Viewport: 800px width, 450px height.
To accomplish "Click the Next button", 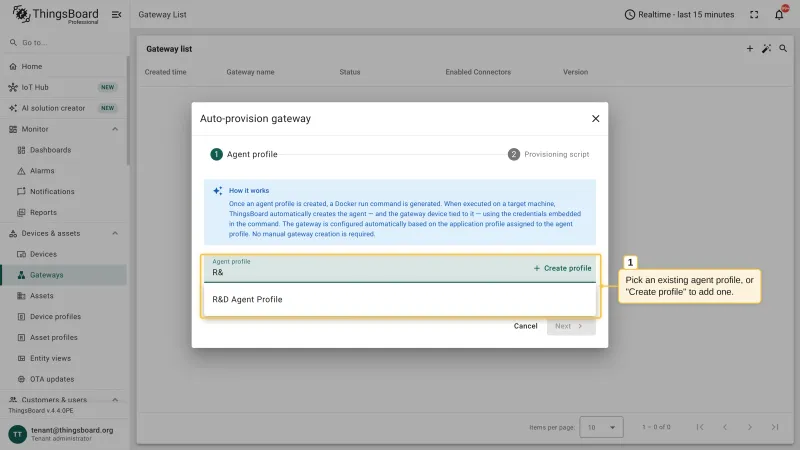I will (x=571, y=326).
